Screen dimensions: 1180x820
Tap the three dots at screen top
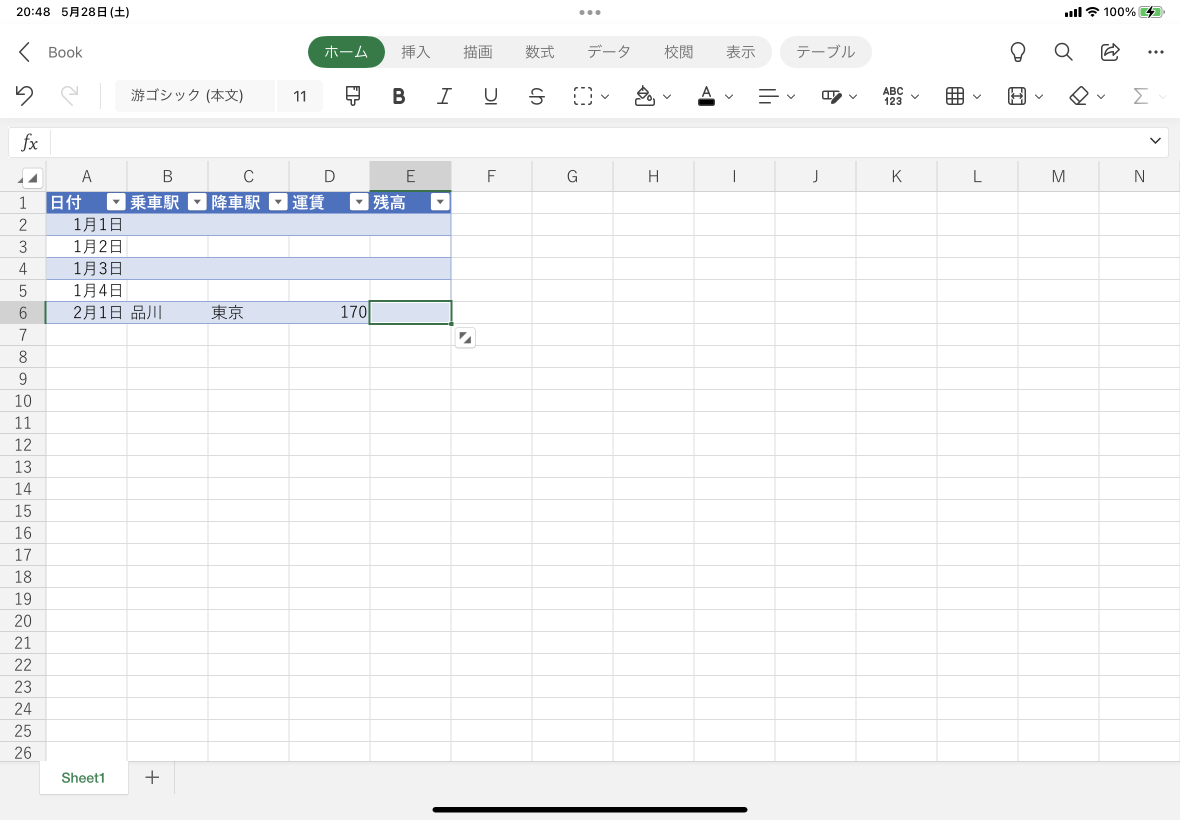pyautogui.click(x=590, y=12)
